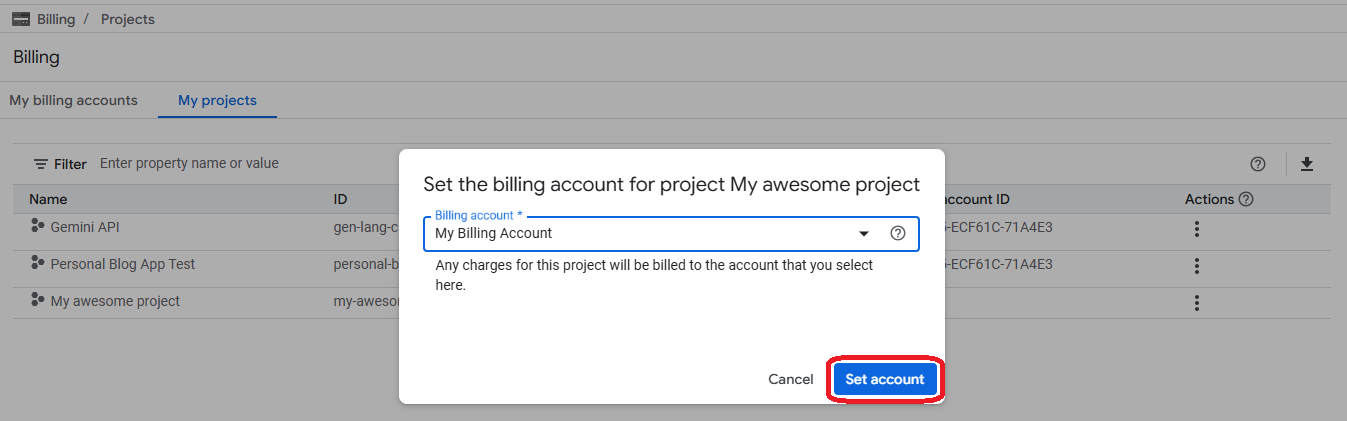
Task: Cancel the billing account dialog
Action: click(790, 379)
